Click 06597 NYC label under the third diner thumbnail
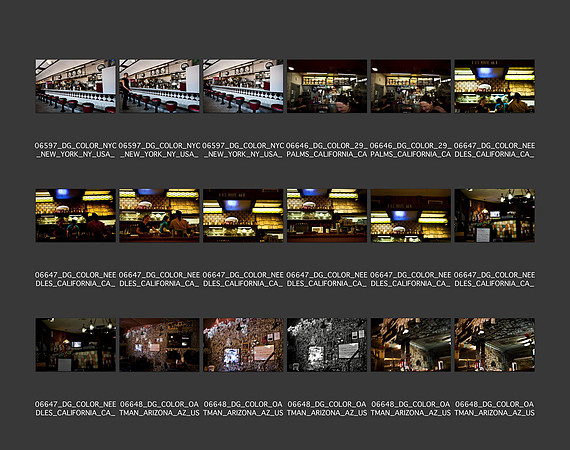This screenshot has width=570, height=450. coord(243,150)
